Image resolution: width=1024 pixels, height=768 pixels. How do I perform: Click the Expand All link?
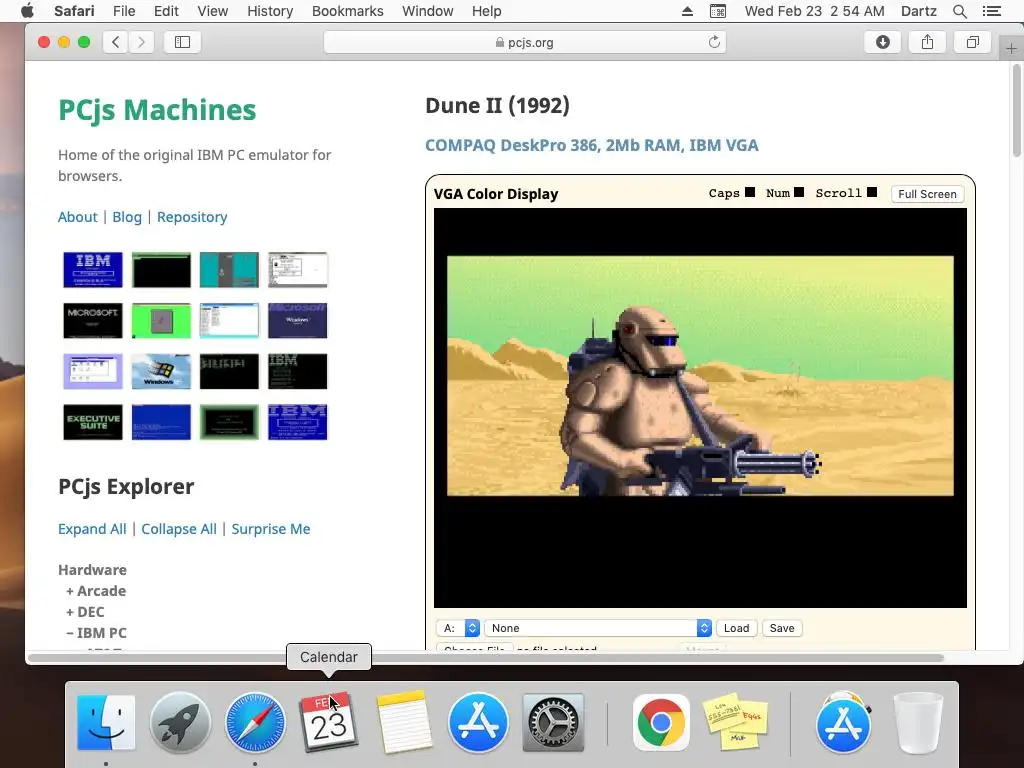(x=92, y=529)
